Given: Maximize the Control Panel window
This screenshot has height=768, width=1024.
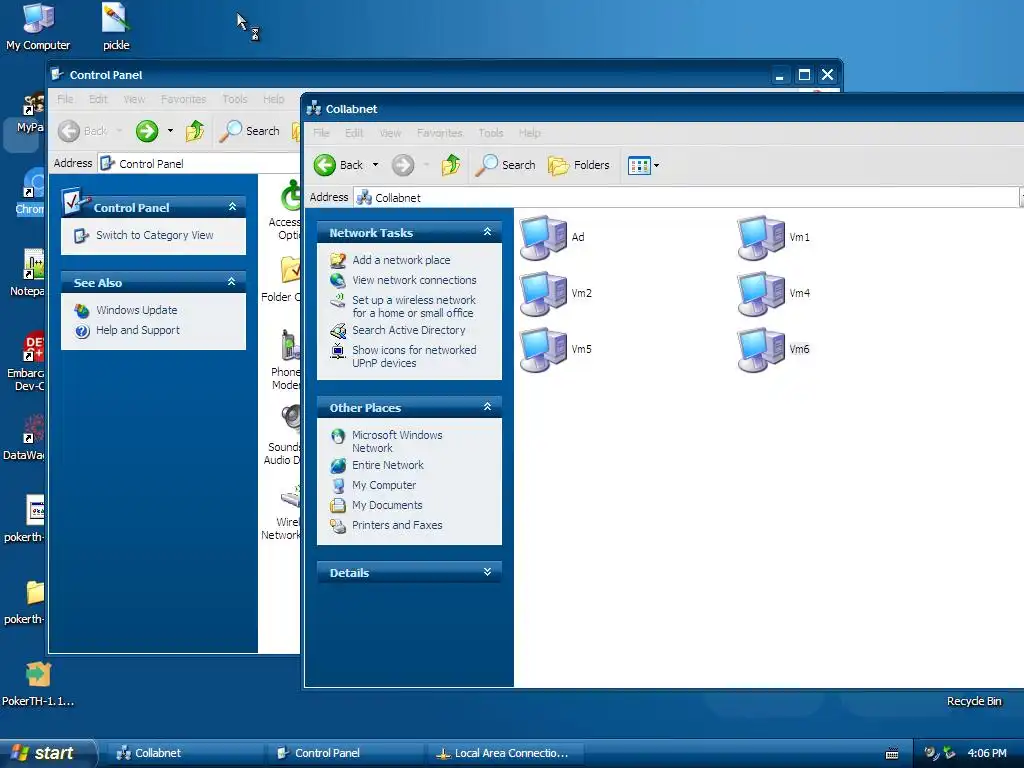Looking at the screenshot, I should [804, 75].
